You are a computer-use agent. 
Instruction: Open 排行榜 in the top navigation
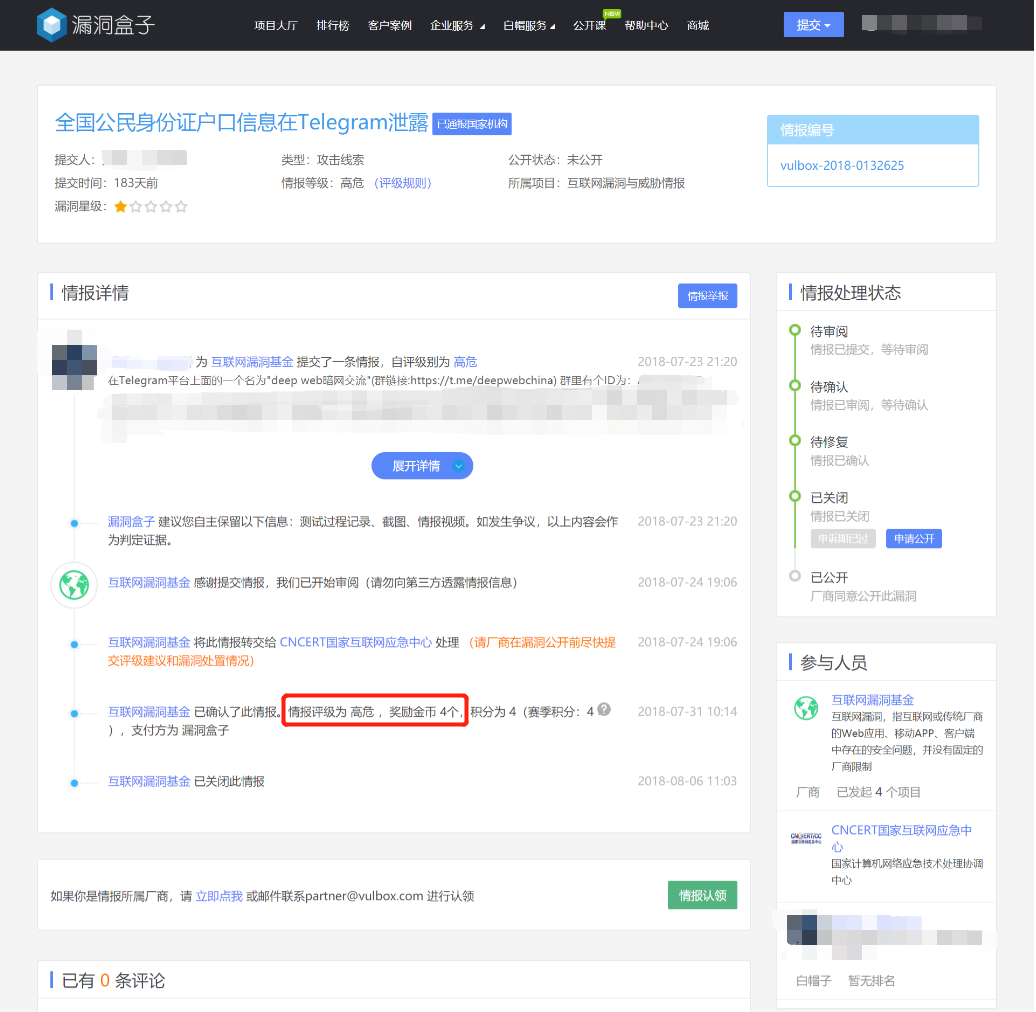[x=332, y=26]
